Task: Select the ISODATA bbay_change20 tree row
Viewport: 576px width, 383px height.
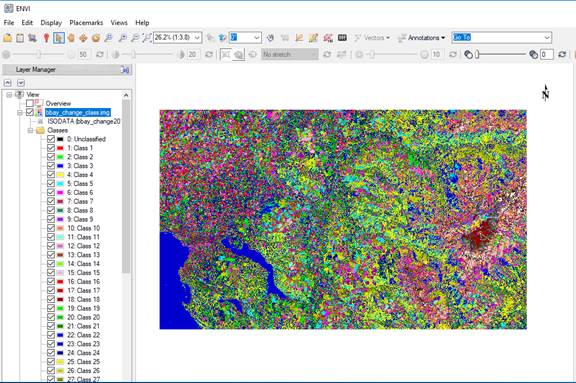Action: [x=83, y=121]
